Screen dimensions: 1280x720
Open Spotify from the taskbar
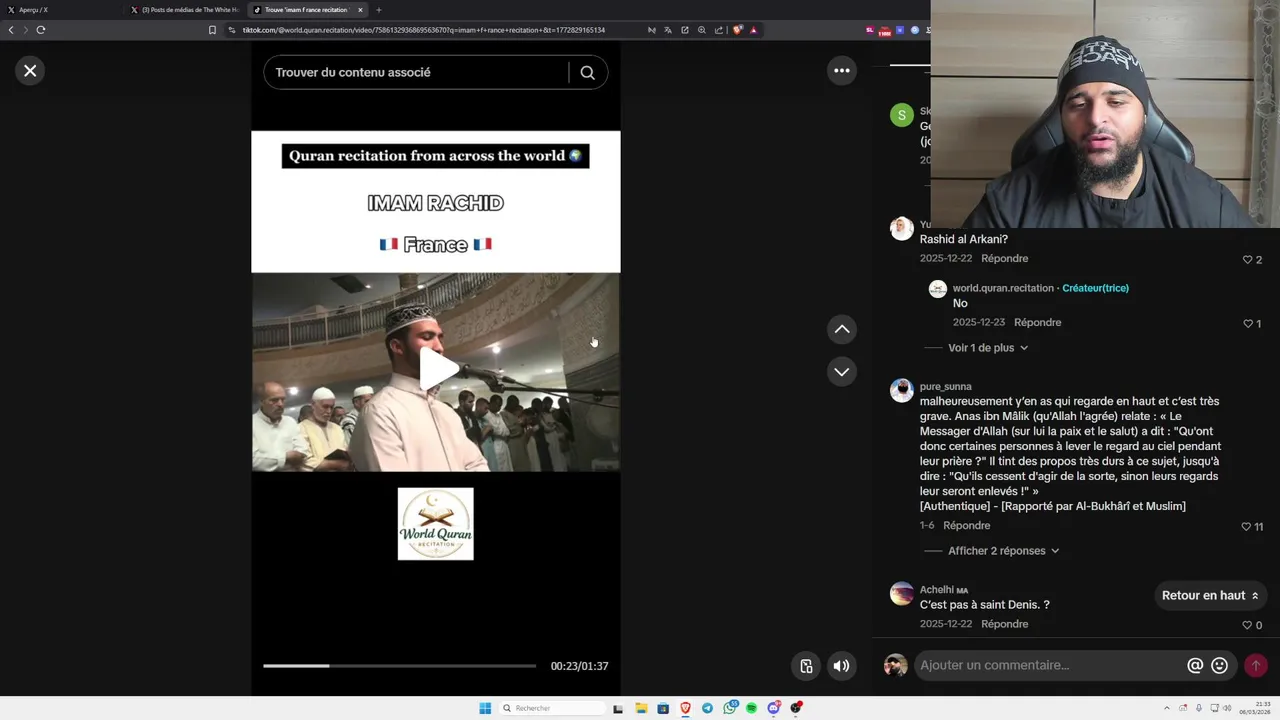(751, 708)
